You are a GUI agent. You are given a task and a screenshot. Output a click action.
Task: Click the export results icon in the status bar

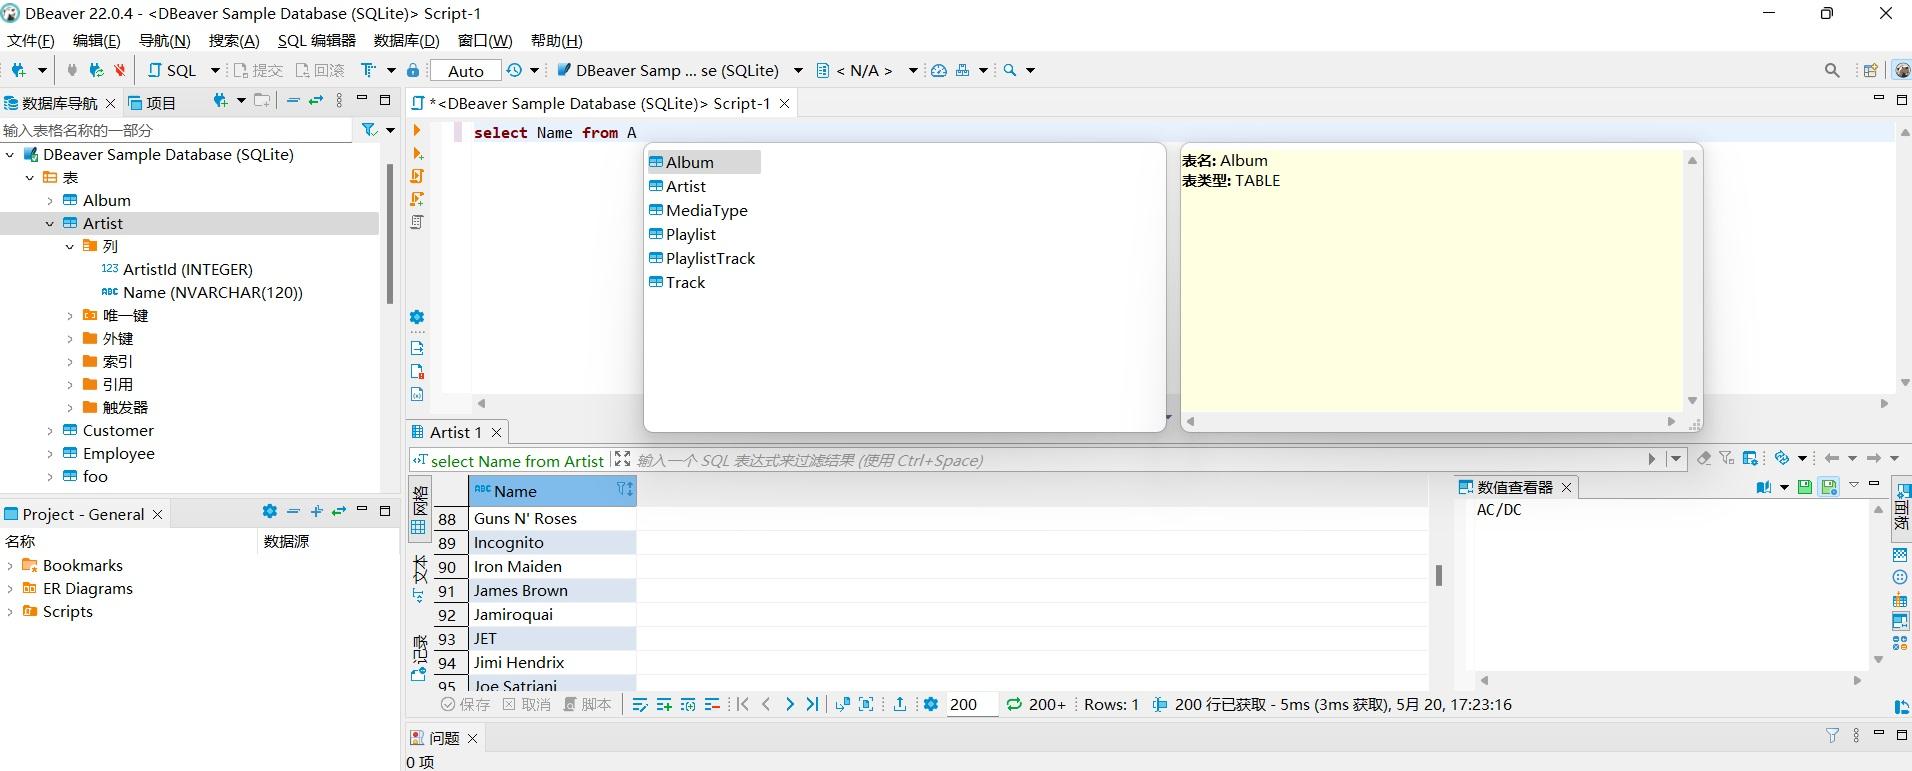(899, 704)
